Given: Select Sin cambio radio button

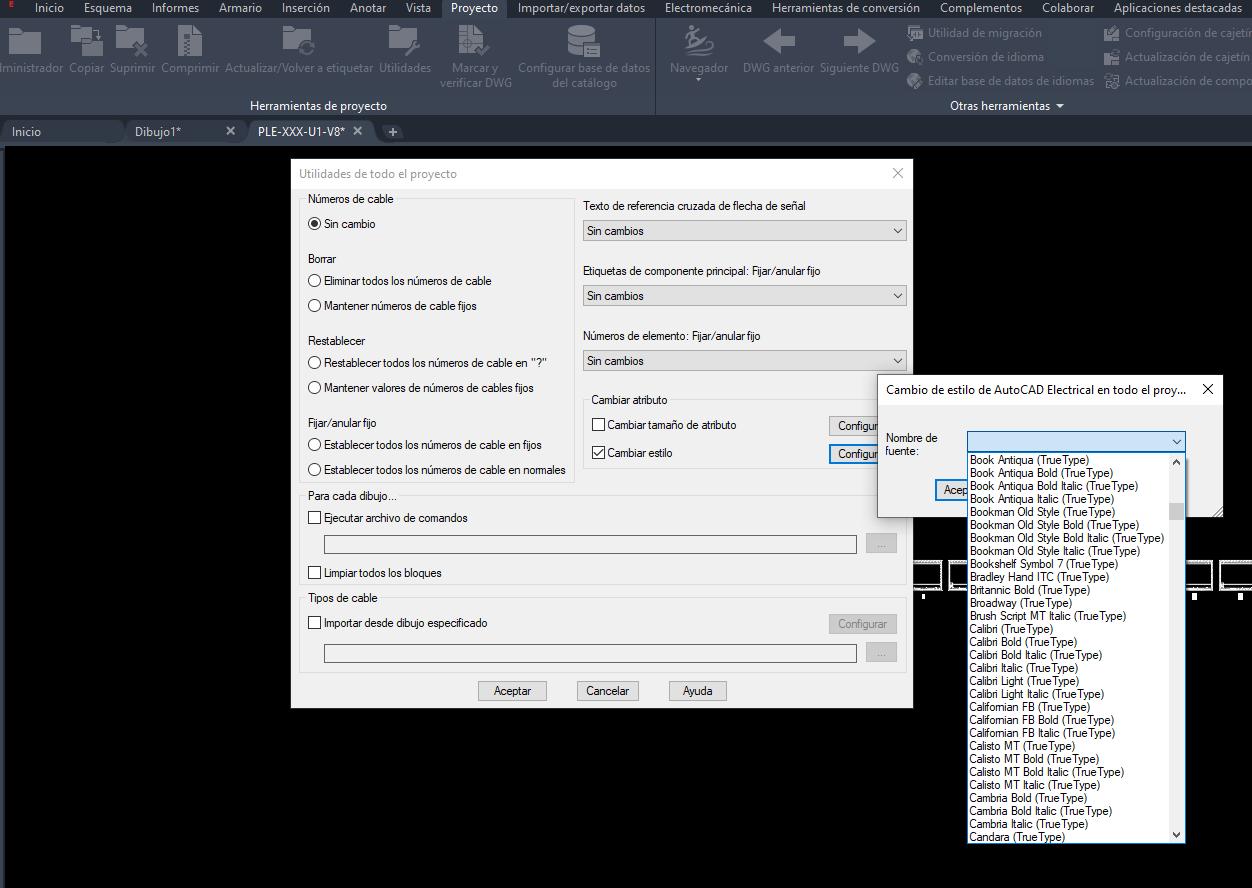Looking at the screenshot, I should tap(315, 224).
